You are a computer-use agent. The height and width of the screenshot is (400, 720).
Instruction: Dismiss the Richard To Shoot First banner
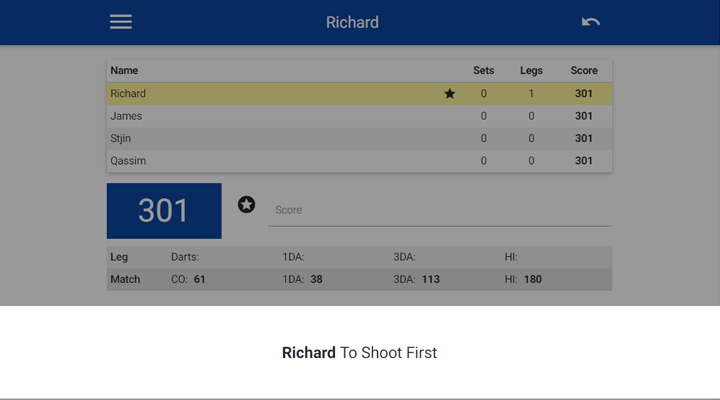pyautogui.click(x=360, y=352)
